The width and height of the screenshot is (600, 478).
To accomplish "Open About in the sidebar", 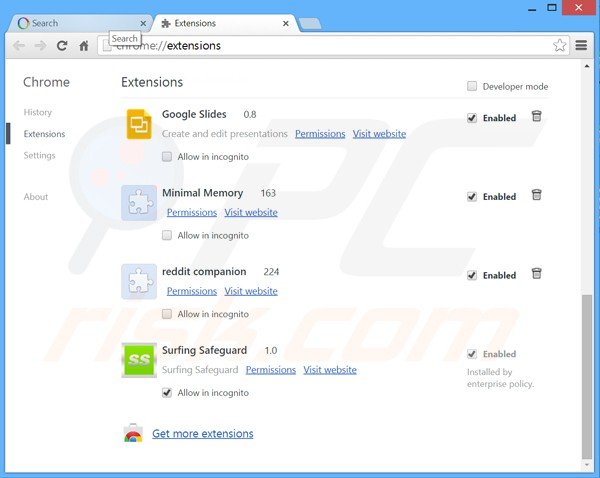I will [36, 197].
